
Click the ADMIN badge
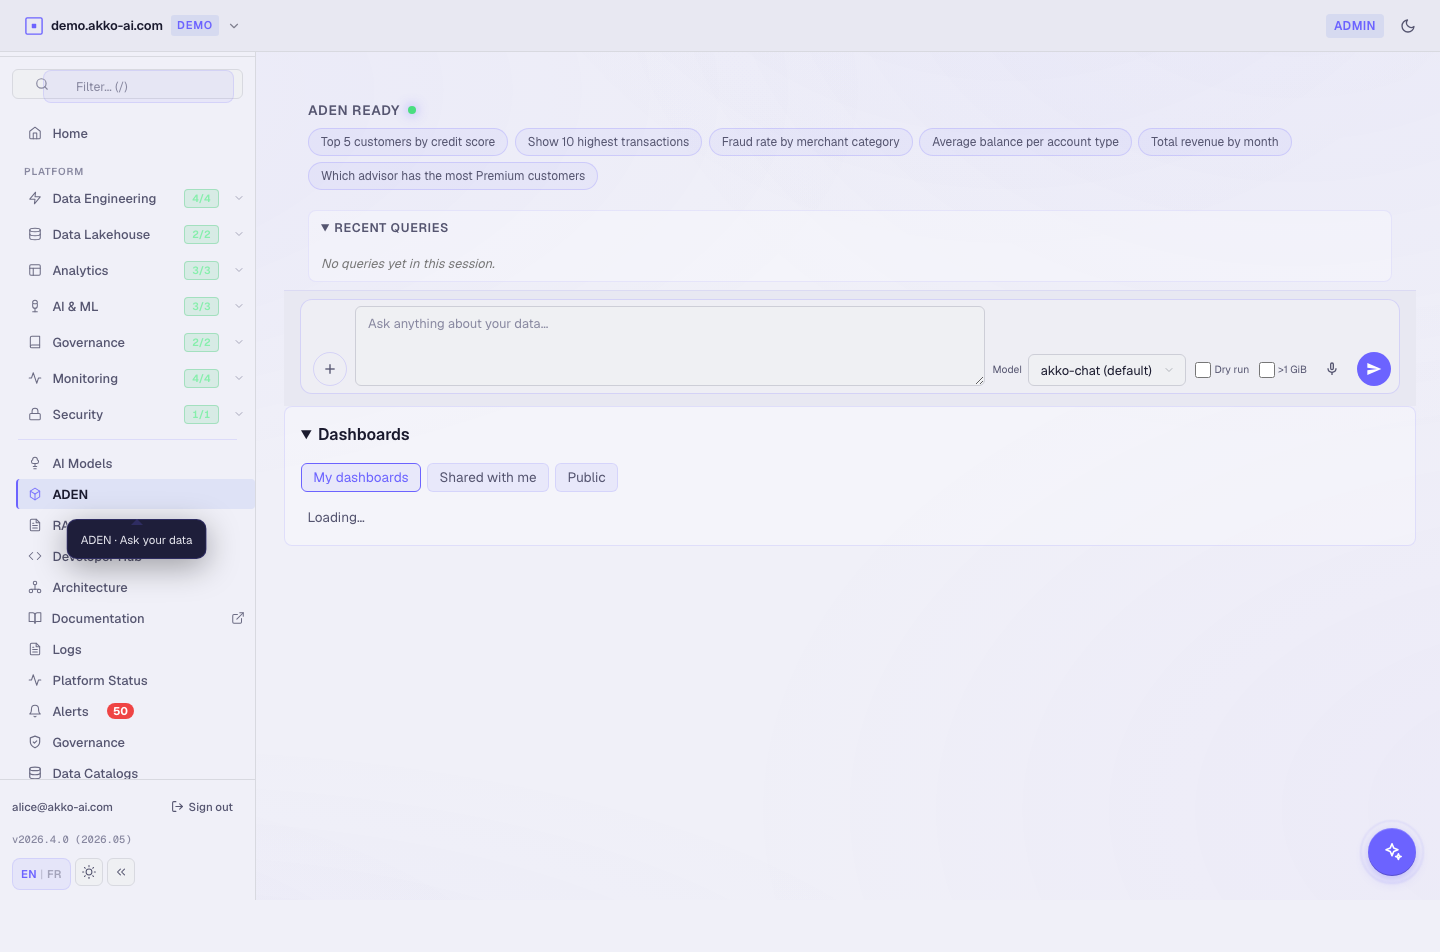(x=1355, y=26)
